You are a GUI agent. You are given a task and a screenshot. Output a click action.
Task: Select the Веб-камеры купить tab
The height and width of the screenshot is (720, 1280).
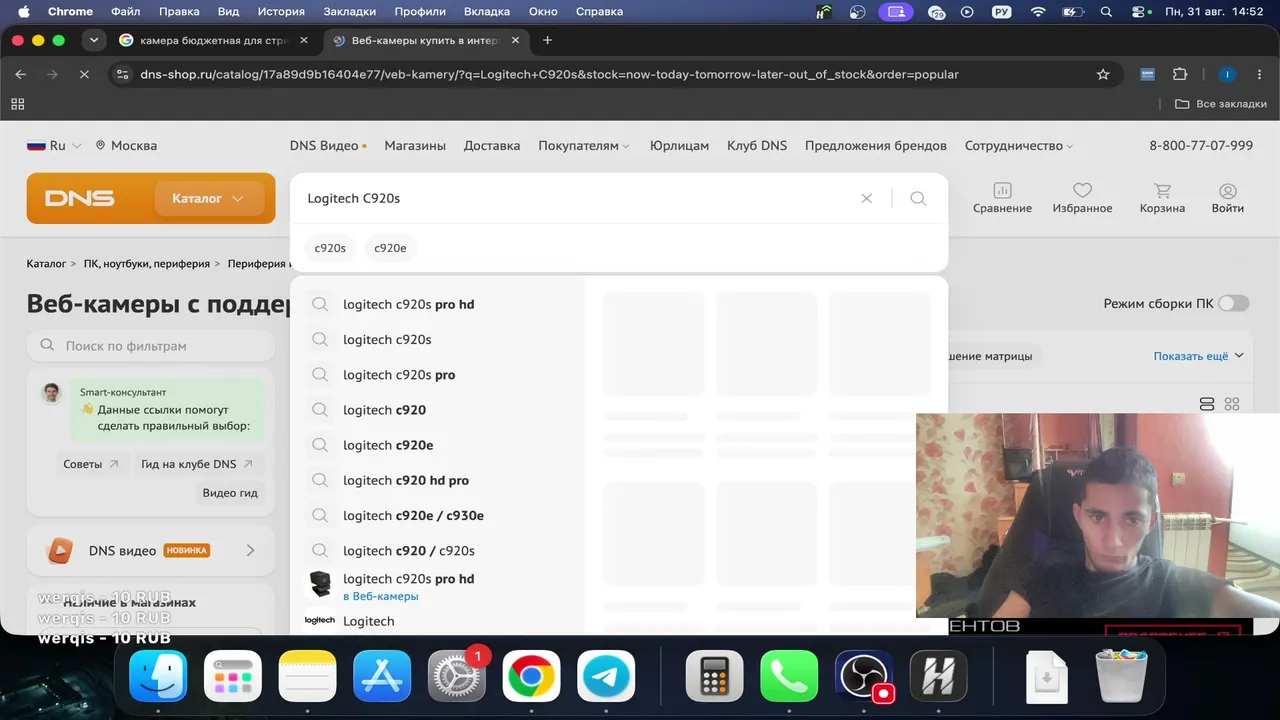428,40
